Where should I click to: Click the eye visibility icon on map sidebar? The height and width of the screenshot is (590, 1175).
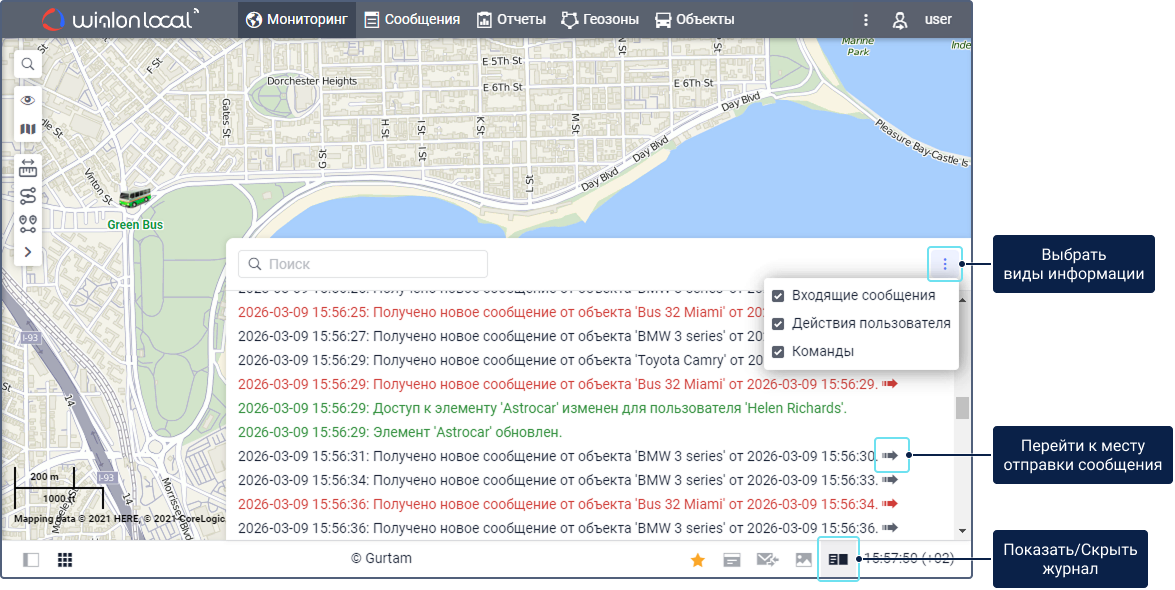pos(28,100)
